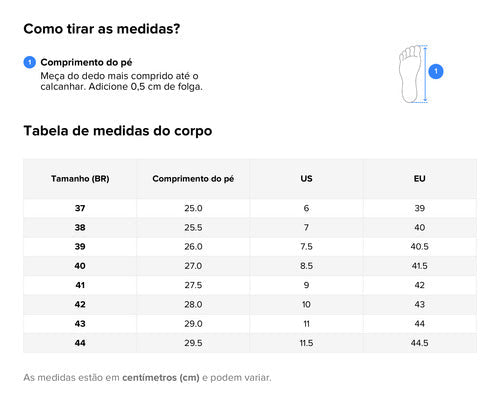500x406 pixels.
Task: Click EU size 44.5 cell
Action: [420, 343]
